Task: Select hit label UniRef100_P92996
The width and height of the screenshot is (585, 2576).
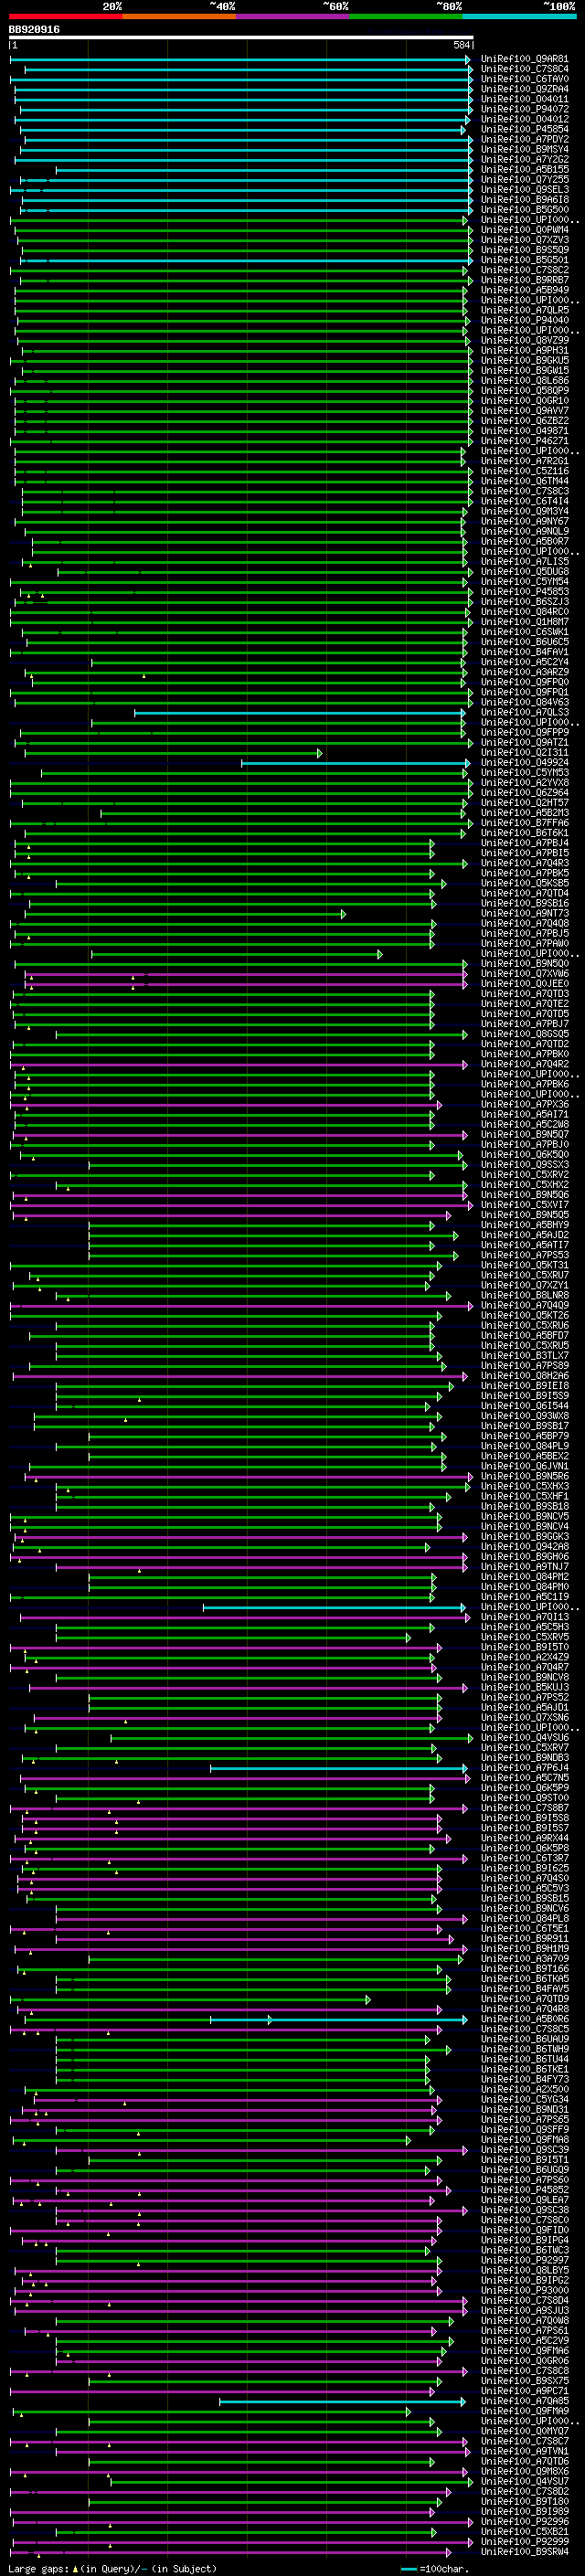Action: click(525, 2522)
